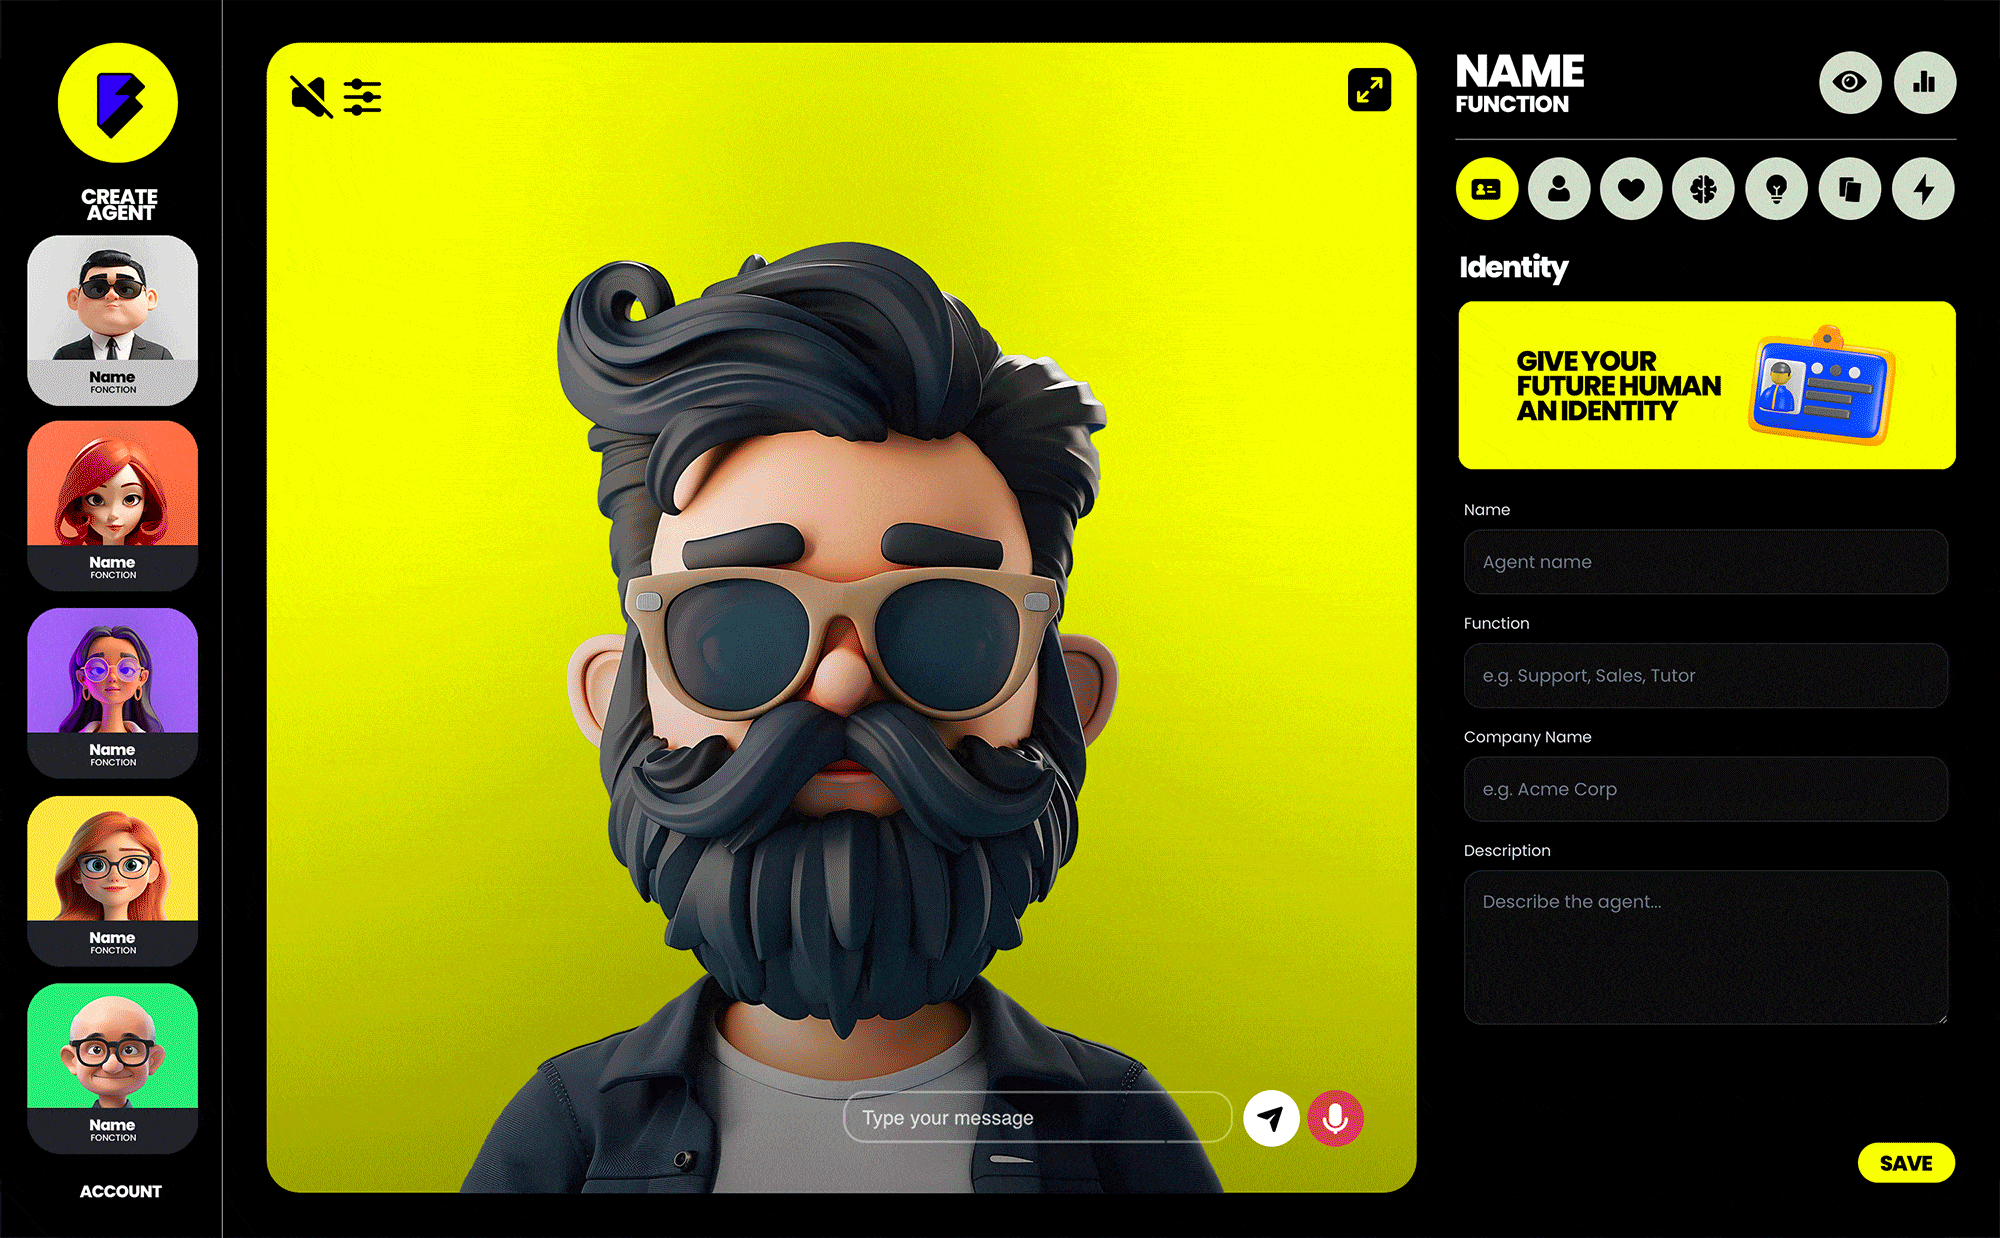Toggle the muted speaker icon
Screen dimensions: 2000x1238
pyautogui.click(x=311, y=97)
